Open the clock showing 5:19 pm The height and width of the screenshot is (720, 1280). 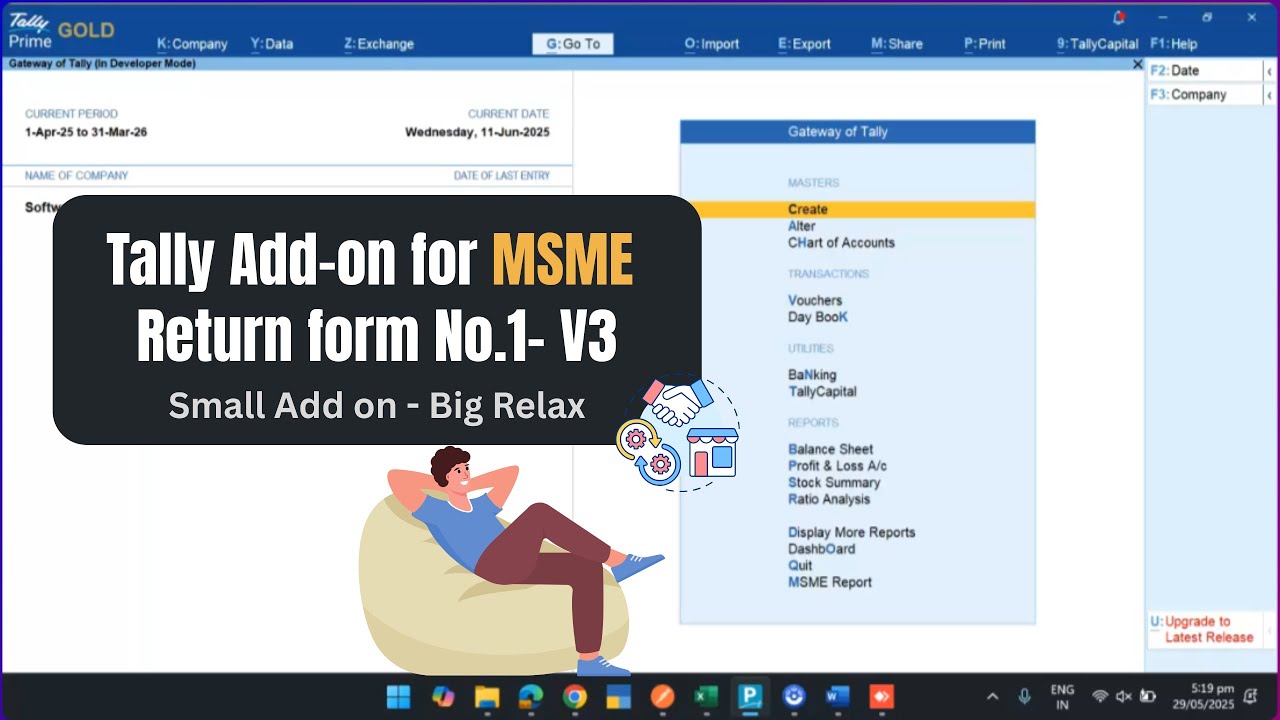coord(1206,697)
